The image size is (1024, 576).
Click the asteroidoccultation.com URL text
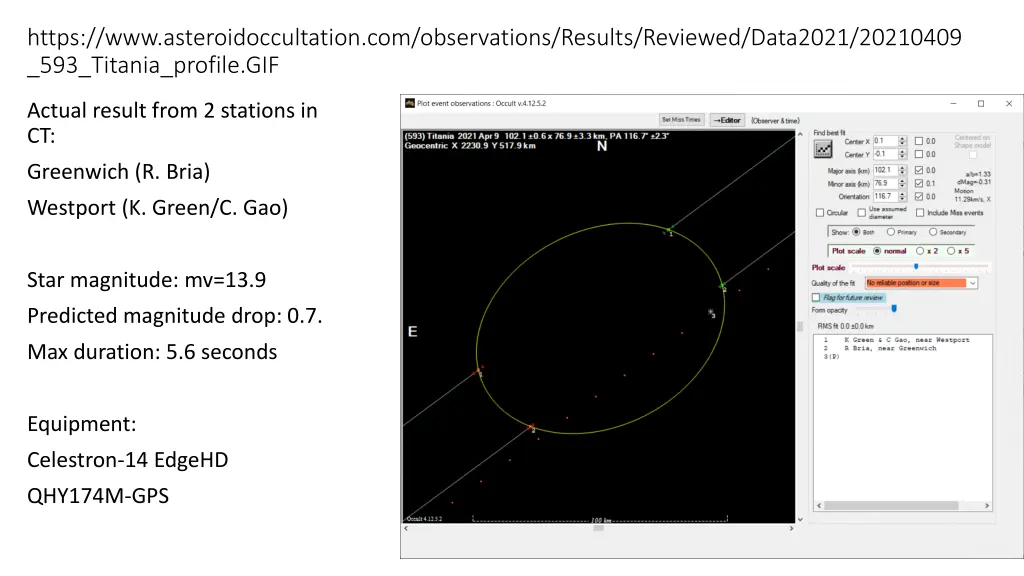coord(494,51)
